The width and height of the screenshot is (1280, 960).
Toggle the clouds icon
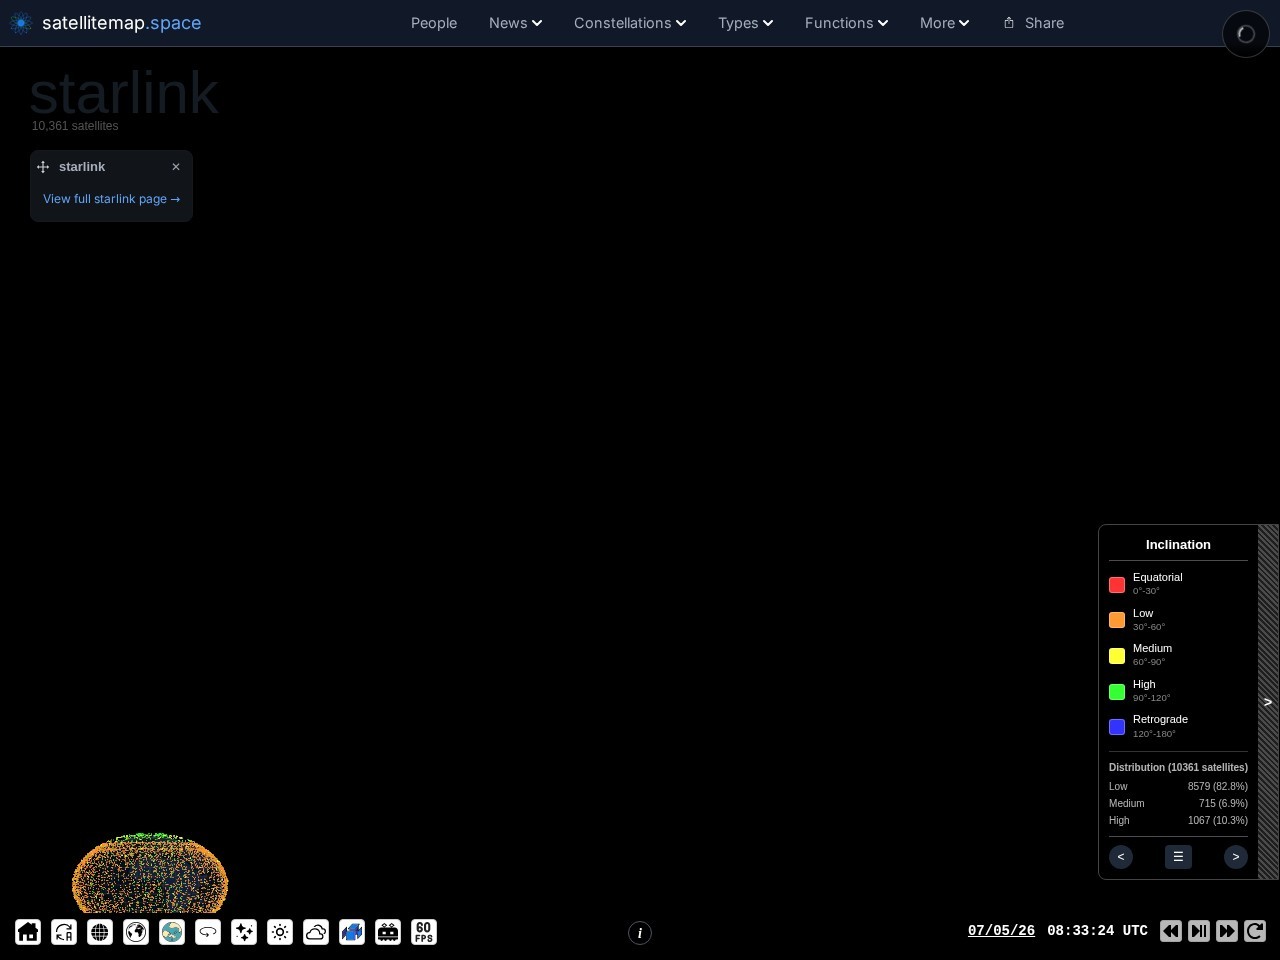(x=316, y=932)
